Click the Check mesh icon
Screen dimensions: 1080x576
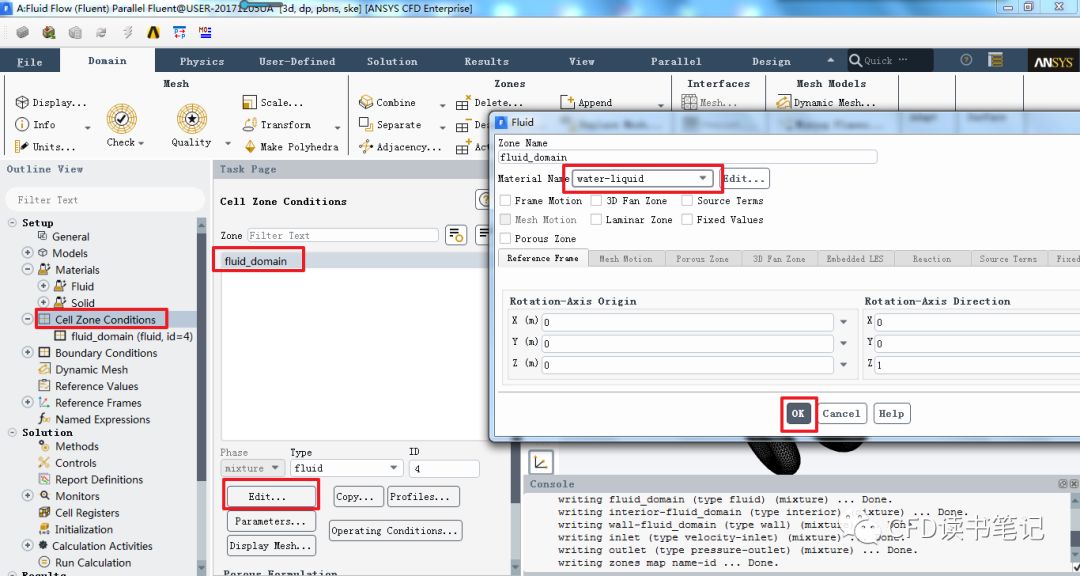click(x=122, y=119)
